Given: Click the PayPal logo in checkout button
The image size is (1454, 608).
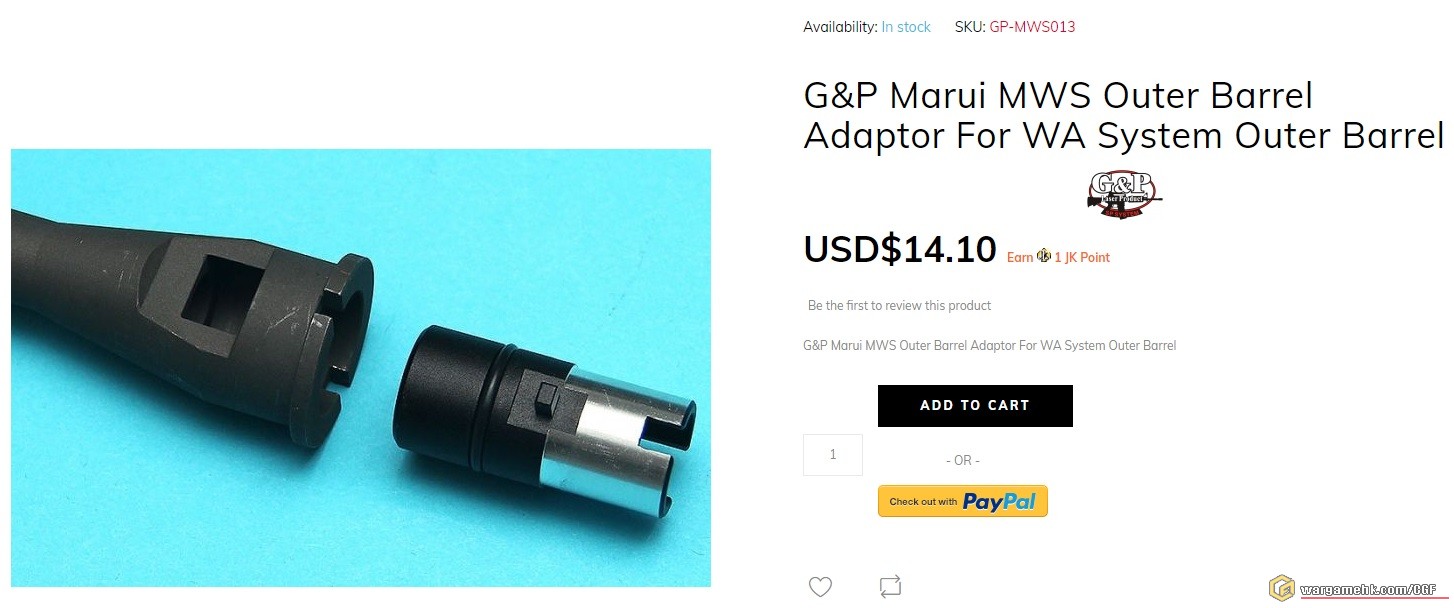Looking at the screenshot, I should click(x=999, y=502).
